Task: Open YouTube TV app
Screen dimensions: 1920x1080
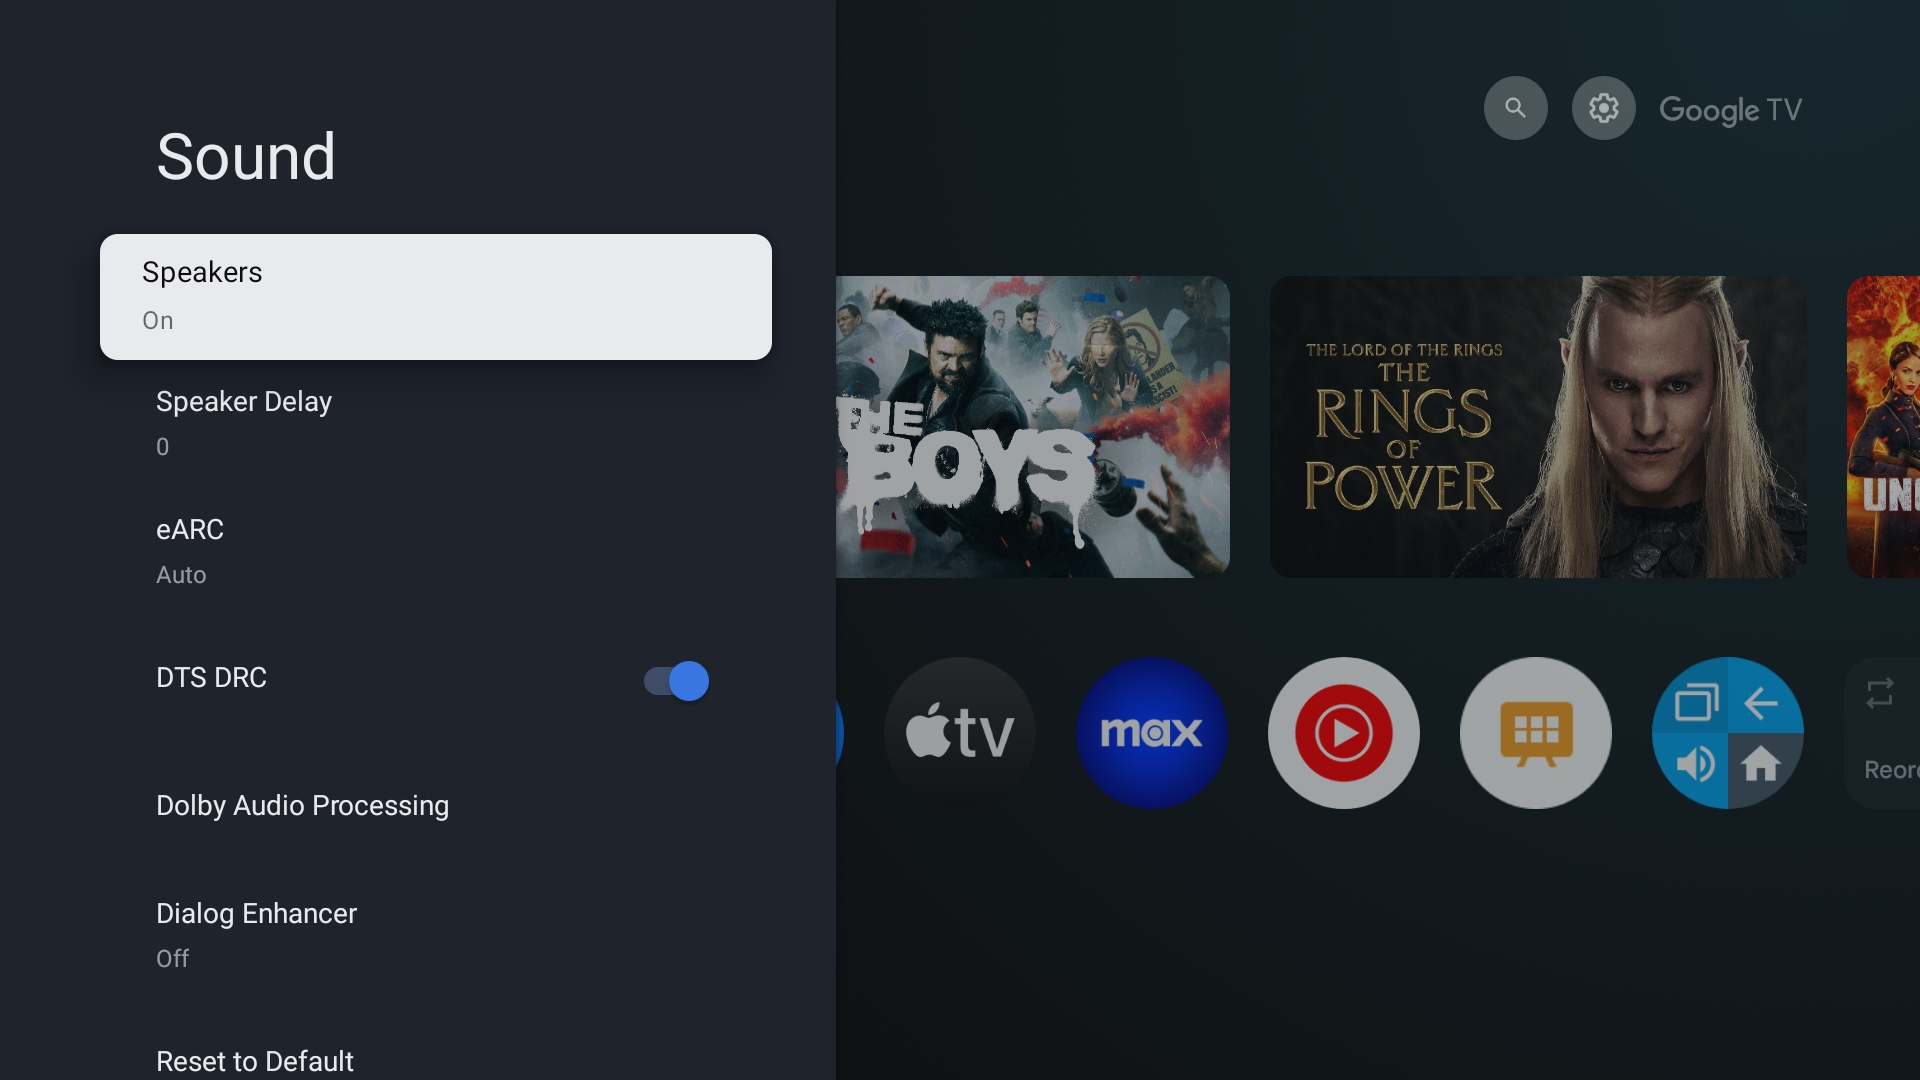Action: 1342,732
